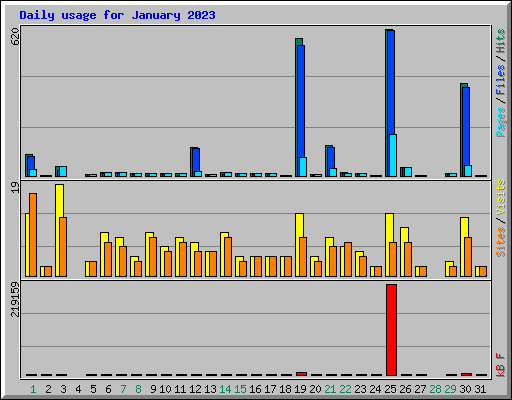
Task: Select the cyan Pages bar for day 30
Action: tap(468, 171)
